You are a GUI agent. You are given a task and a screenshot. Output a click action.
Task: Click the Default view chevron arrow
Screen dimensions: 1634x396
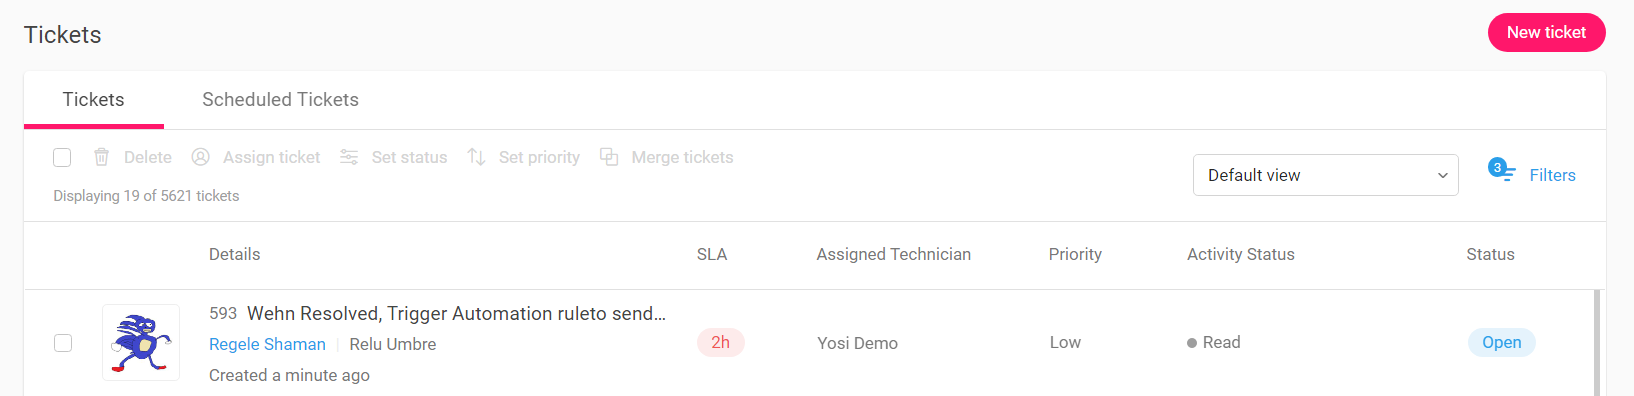[x=1442, y=175]
